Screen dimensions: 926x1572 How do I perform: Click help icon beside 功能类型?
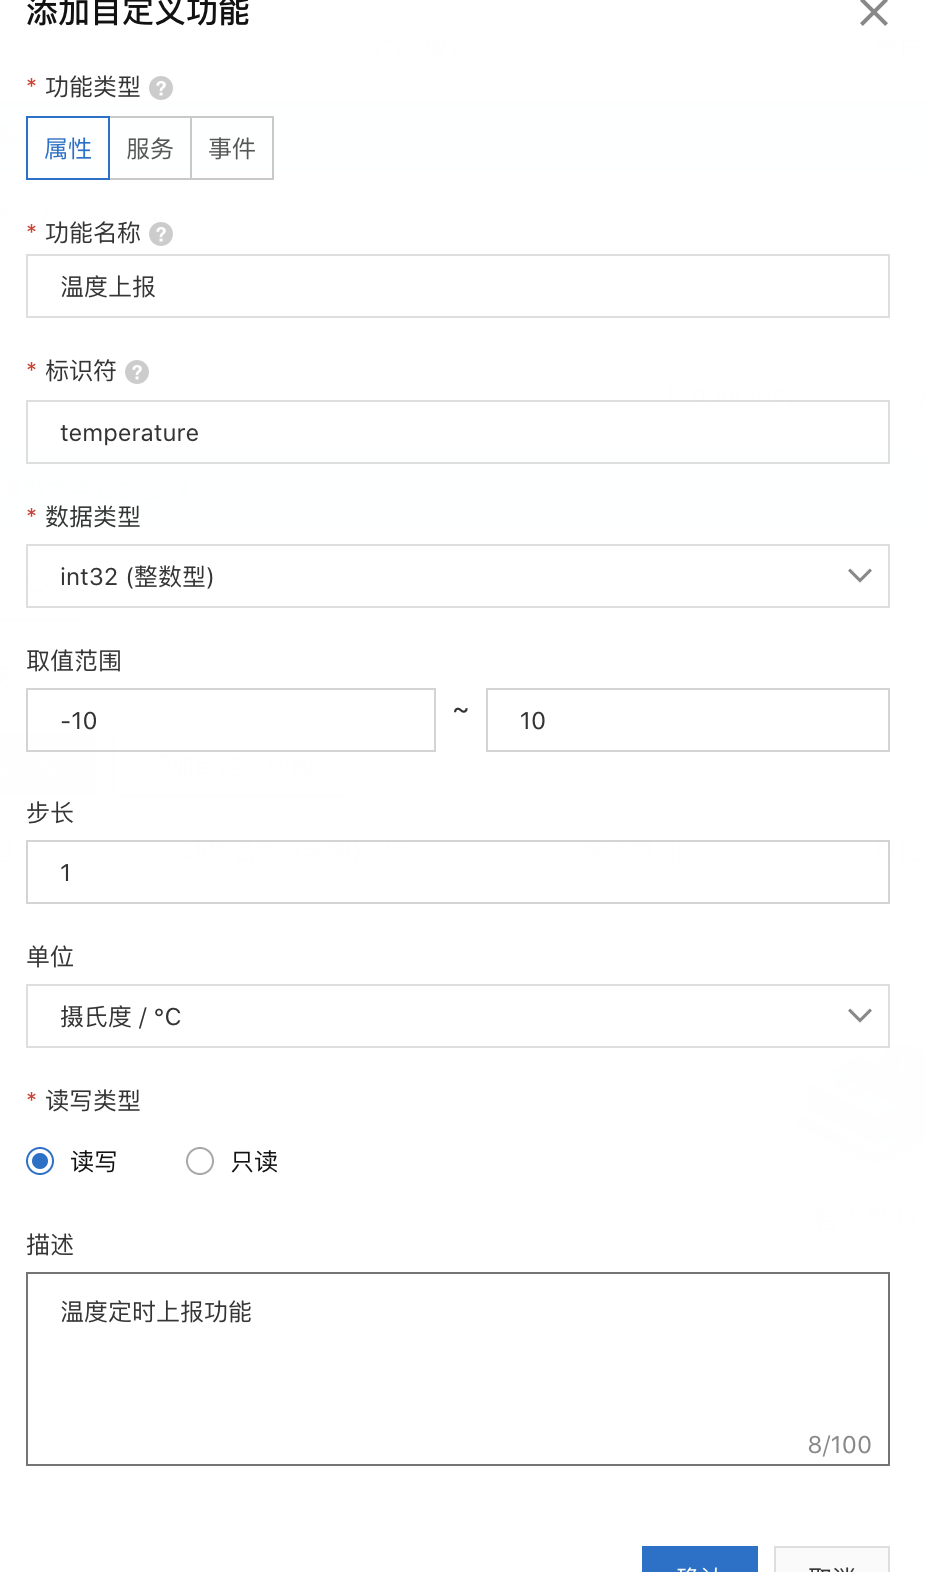pyautogui.click(x=161, y=88)
